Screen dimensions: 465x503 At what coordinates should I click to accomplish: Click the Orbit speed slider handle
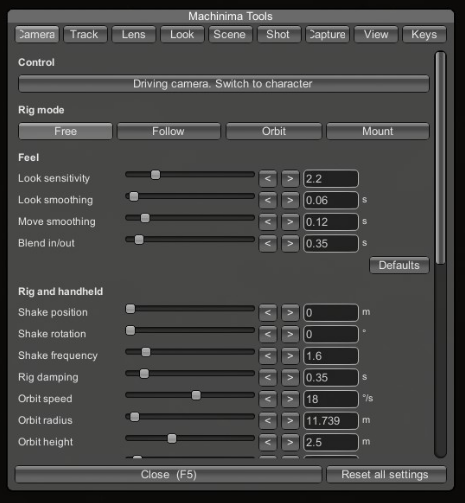(196, 395)
